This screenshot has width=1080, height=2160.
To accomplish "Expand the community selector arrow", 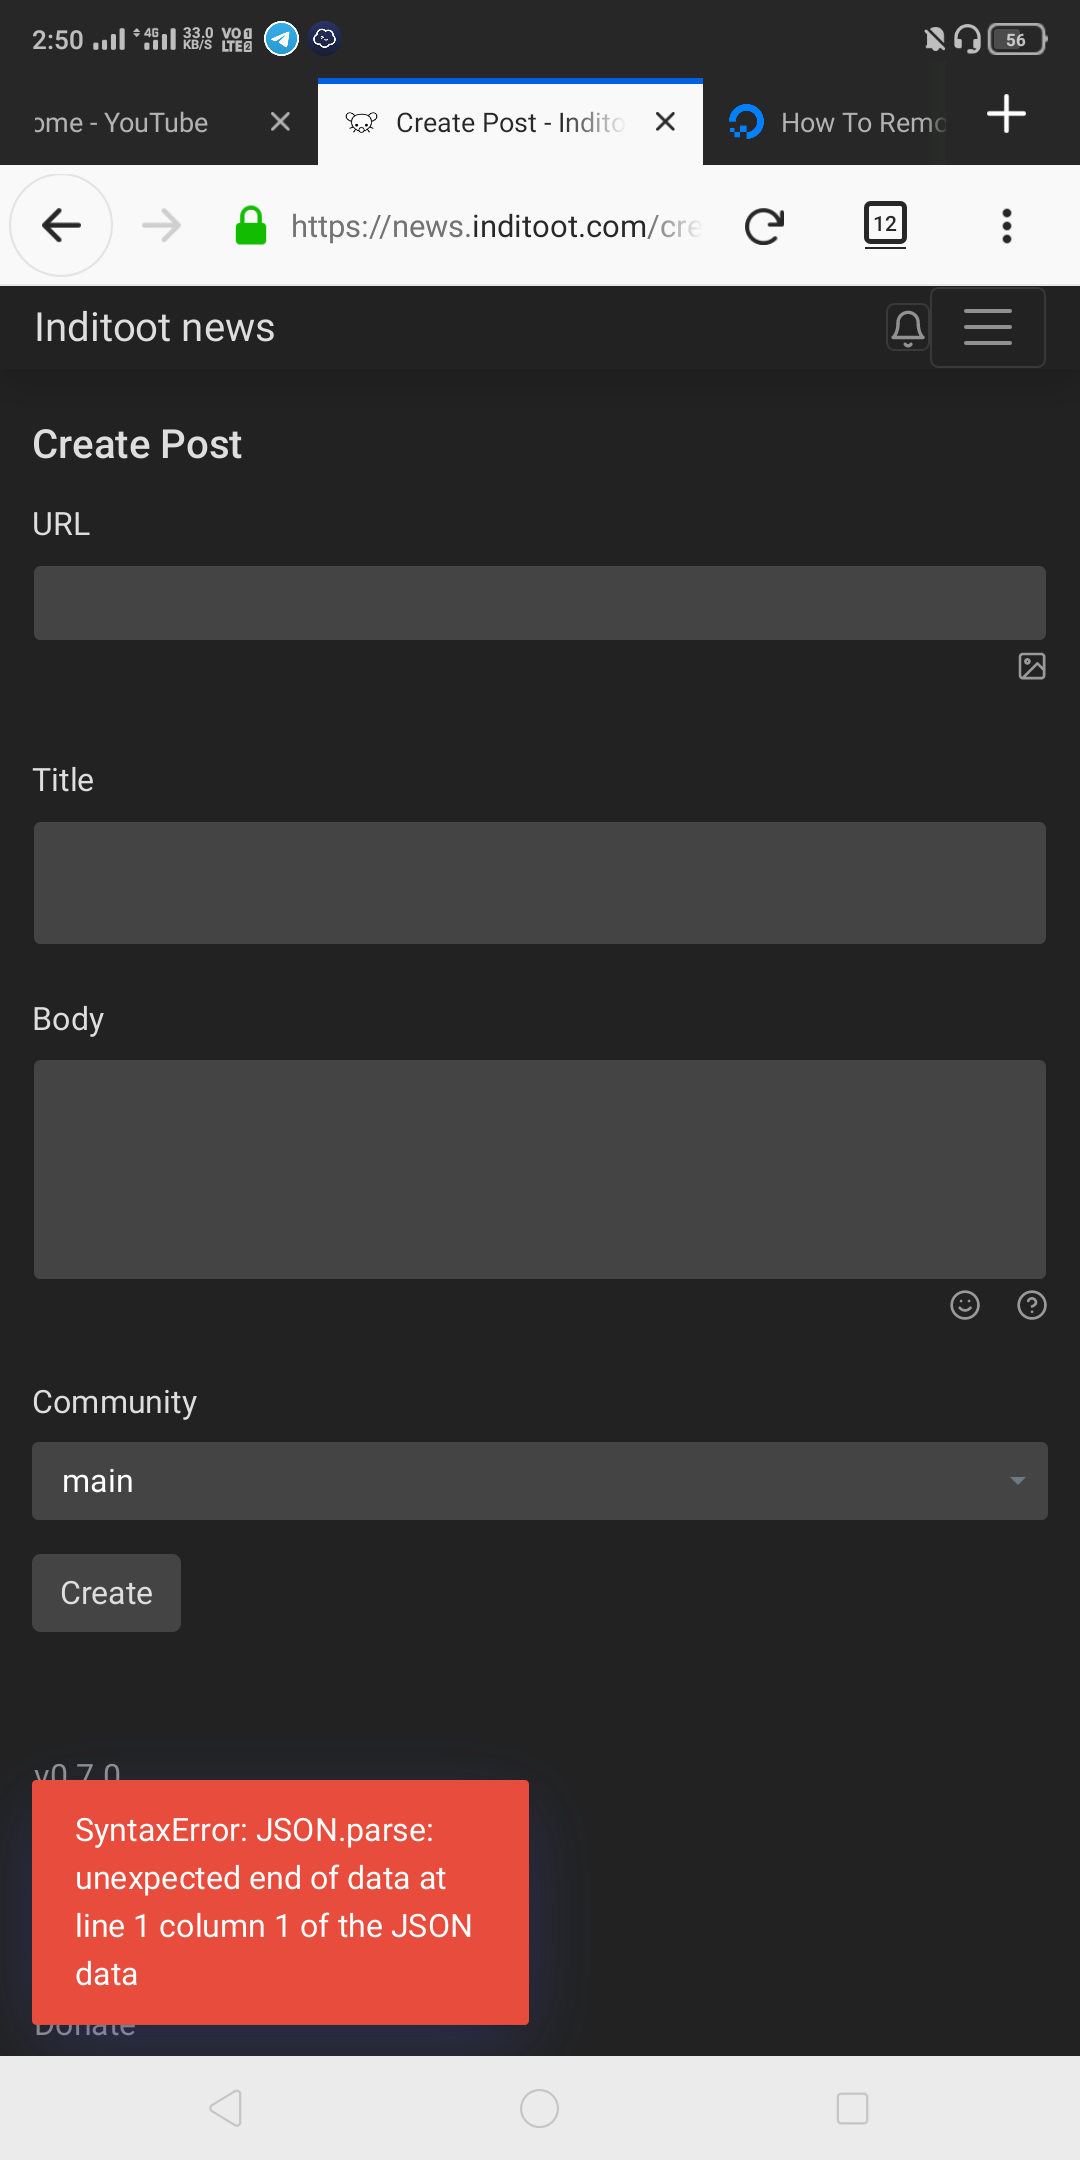I will tap(1016, 1481).
